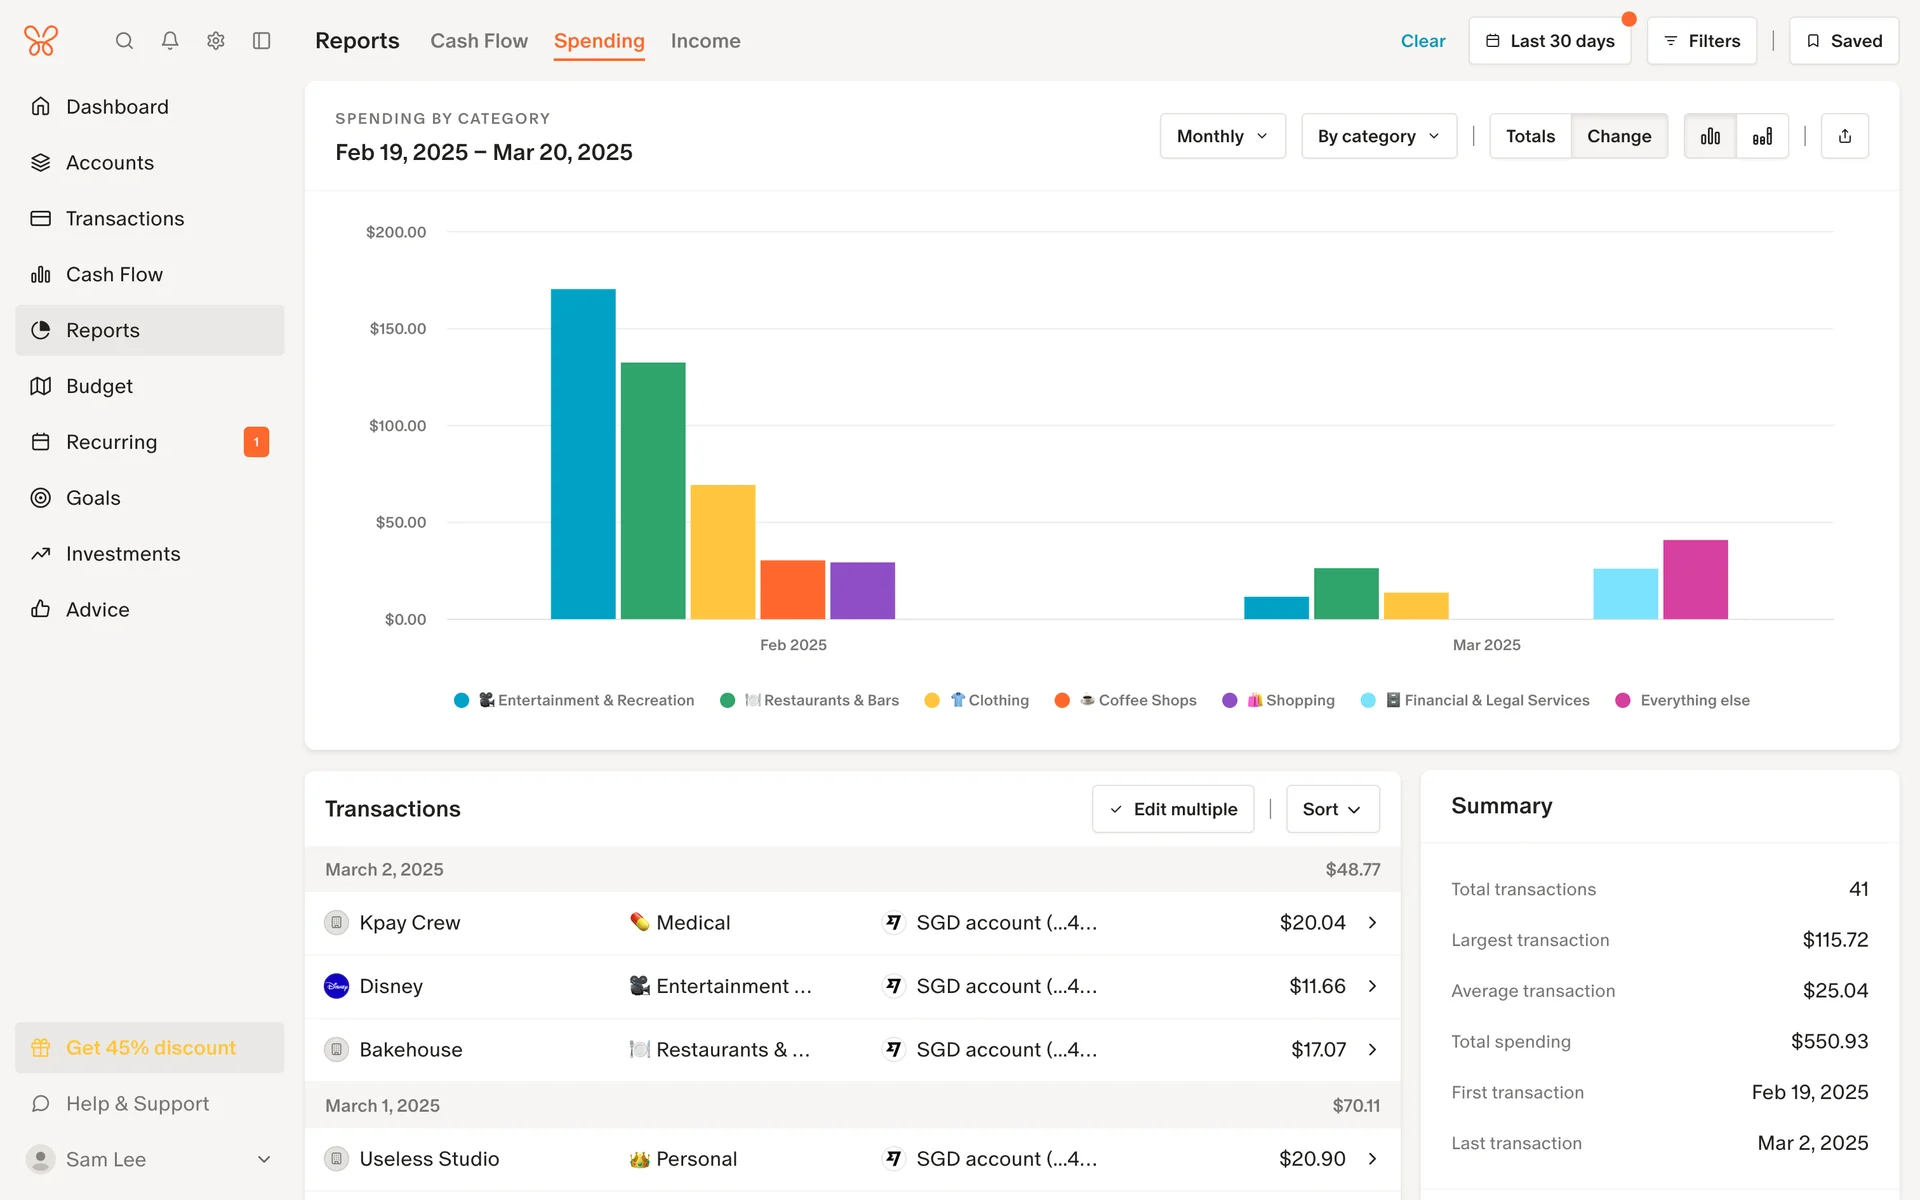Open the settings gear icon
1920x1200 pixels.
click(x=216, y=41)
